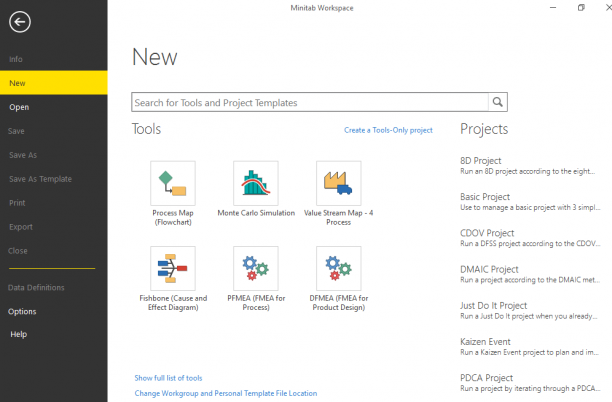Click the search magnifier button
The image size is (612, 402).
tap(498, 102)
